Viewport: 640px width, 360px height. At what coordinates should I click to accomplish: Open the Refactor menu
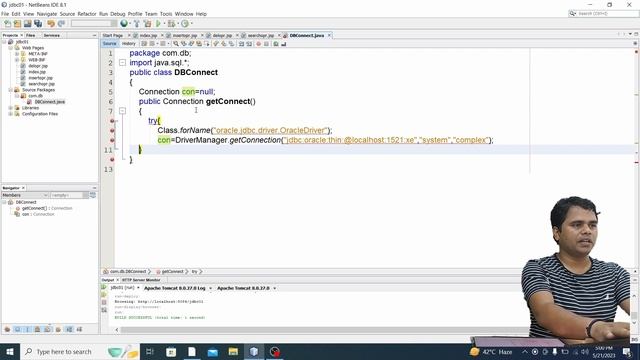tap(87, 14)
